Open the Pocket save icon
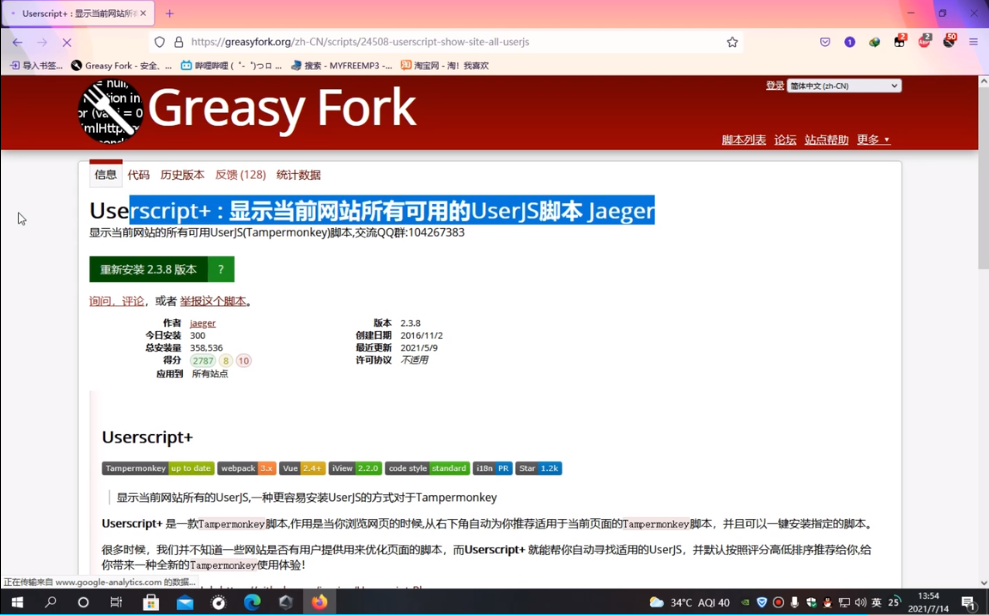Viewport: 989px width, 615px height. tap(825, 42)
